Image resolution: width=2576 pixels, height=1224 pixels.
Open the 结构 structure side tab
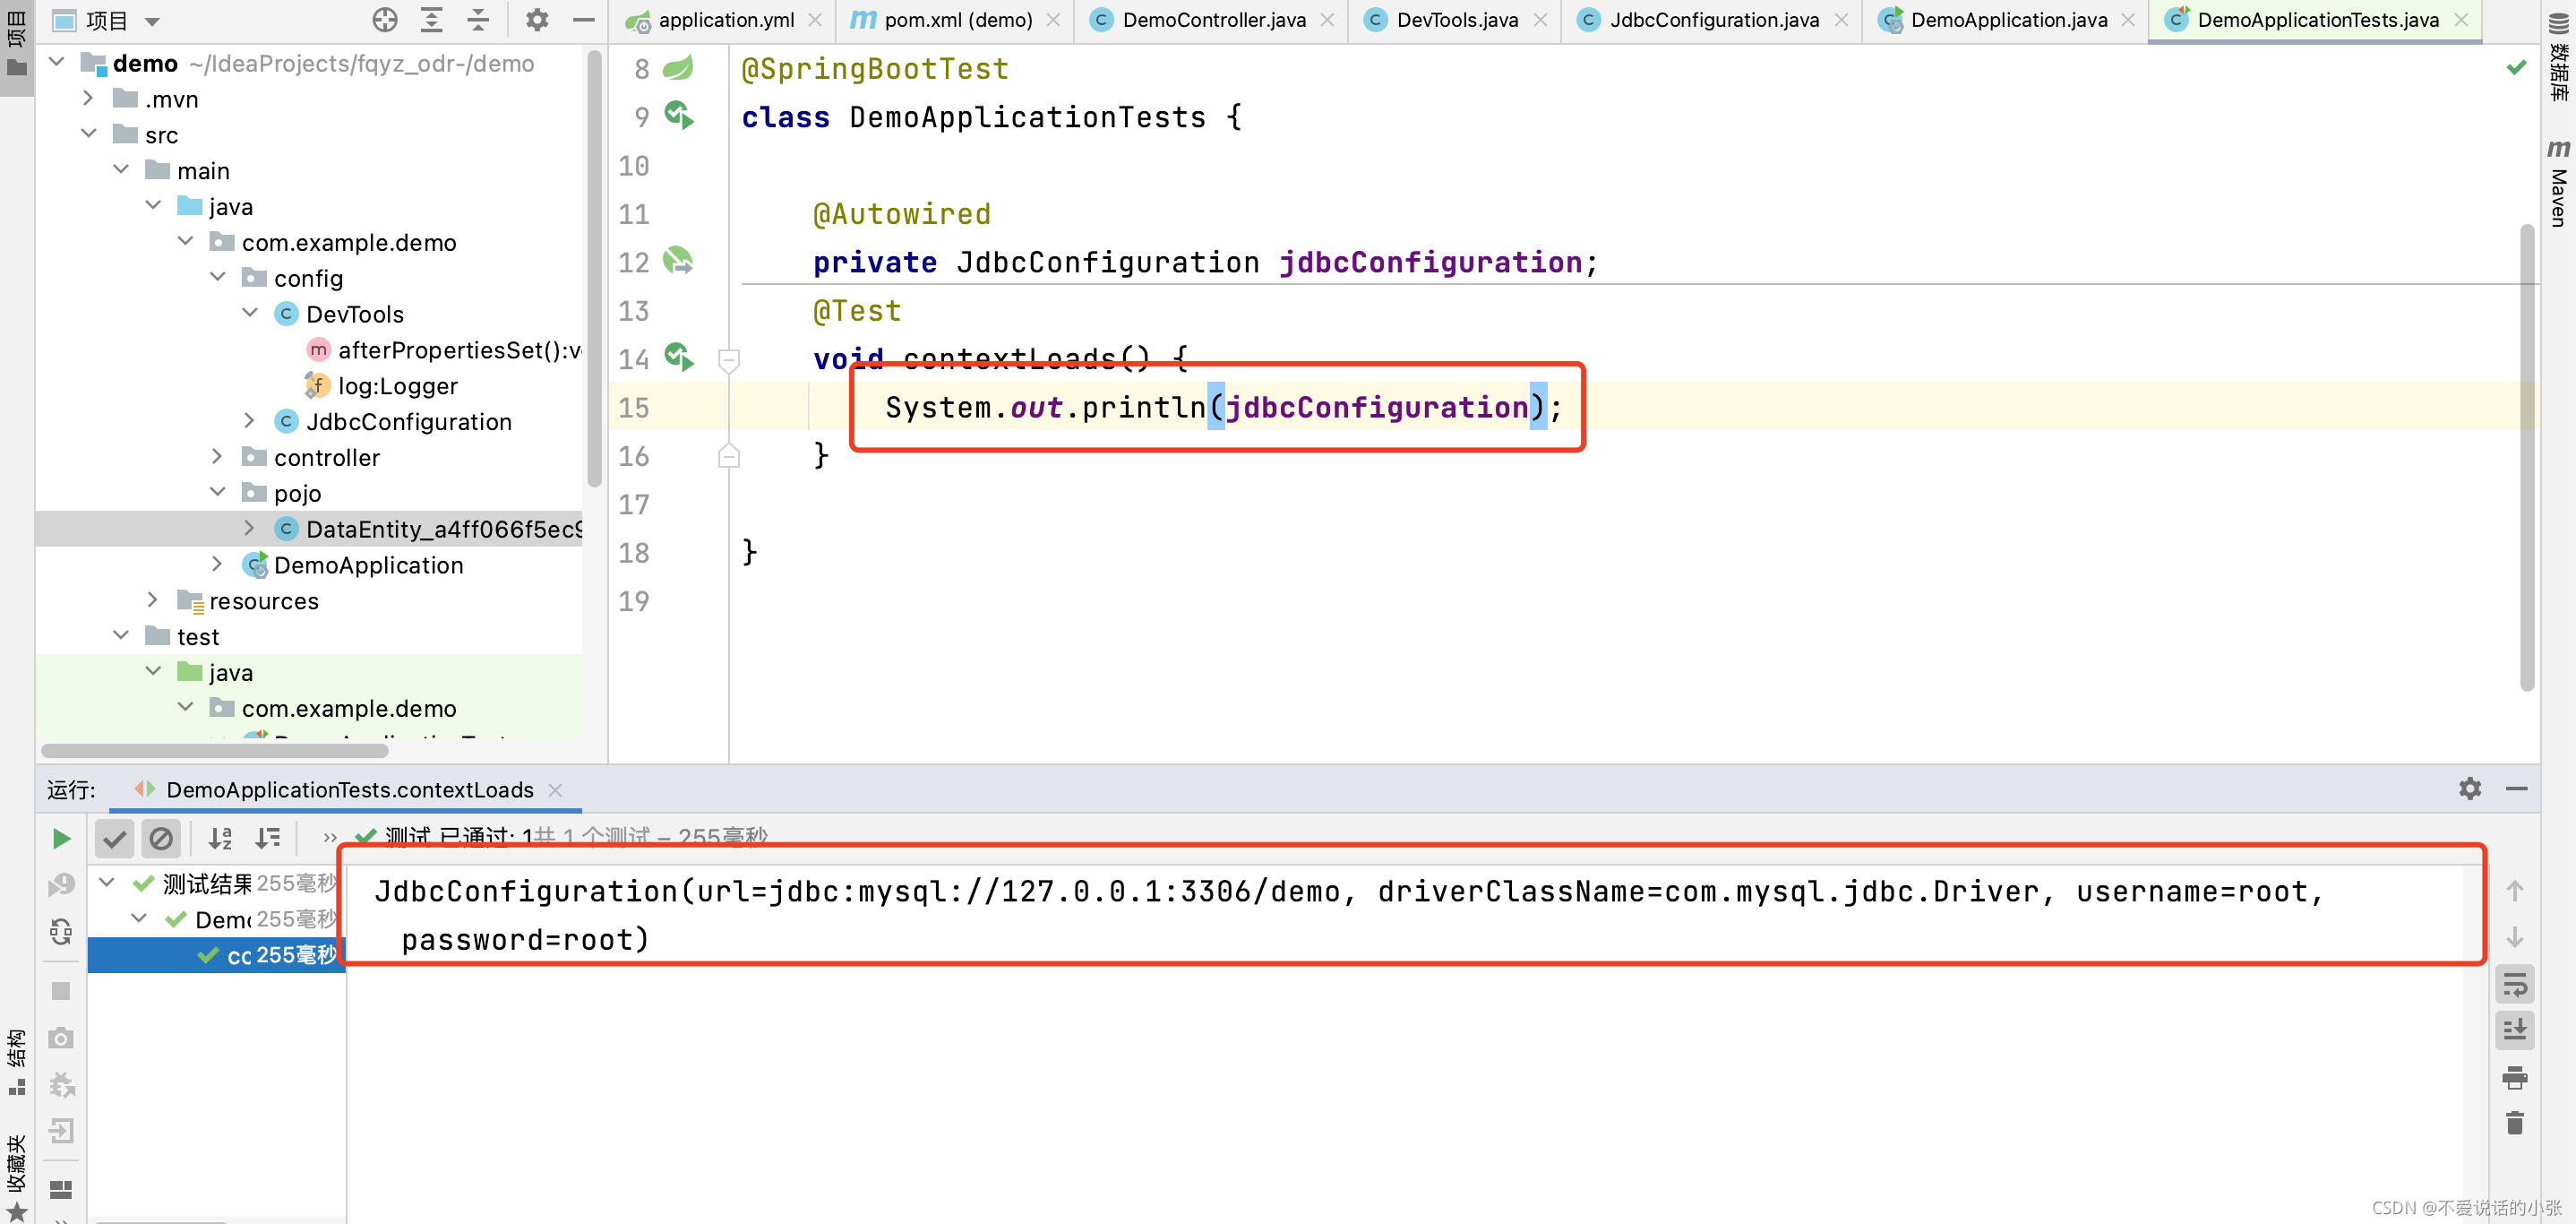(x=17, y=1061)
